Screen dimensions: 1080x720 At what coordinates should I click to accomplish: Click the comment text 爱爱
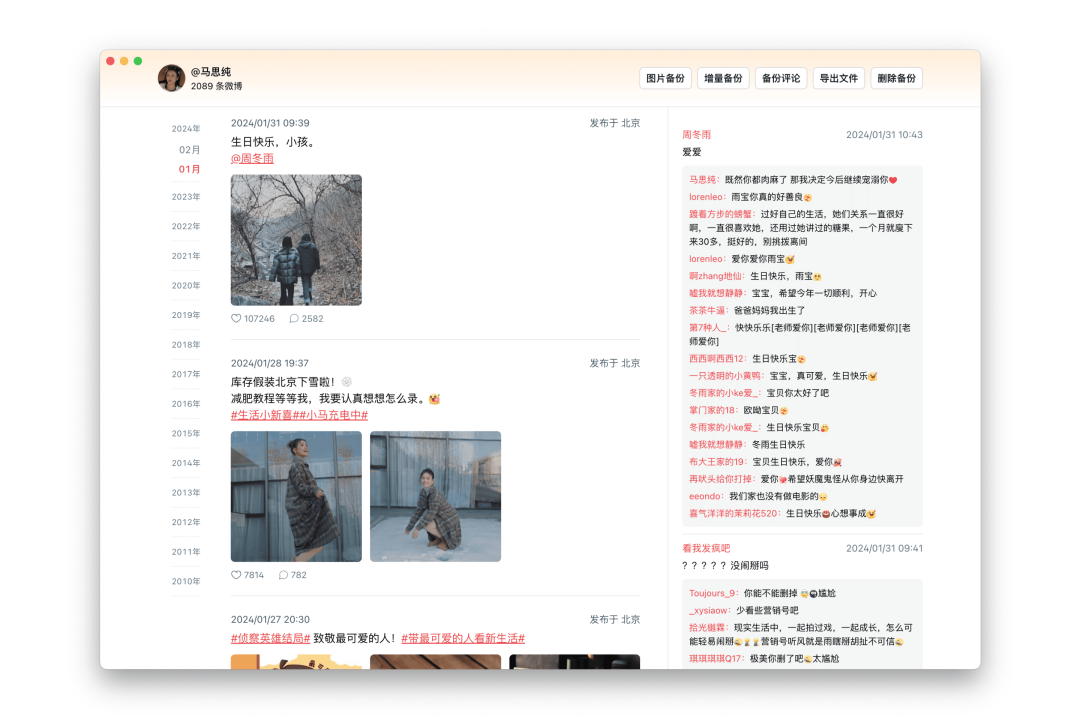(692, 152)
